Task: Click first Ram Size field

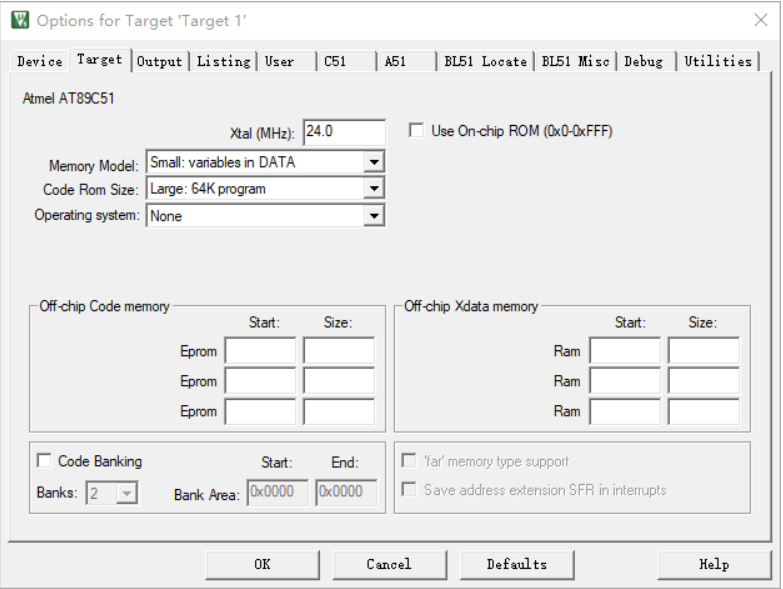Action: click(704, 351)
